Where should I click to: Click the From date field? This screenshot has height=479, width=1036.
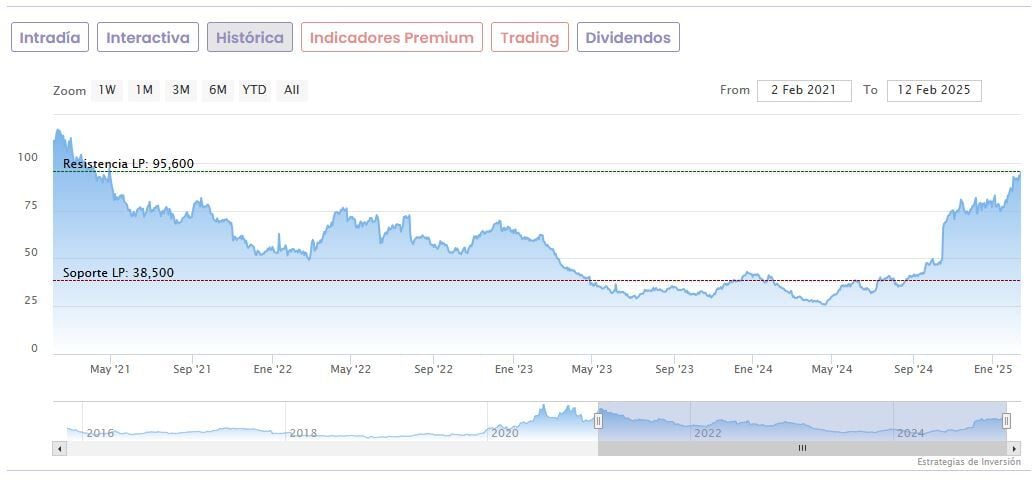(x=804, y=90)
